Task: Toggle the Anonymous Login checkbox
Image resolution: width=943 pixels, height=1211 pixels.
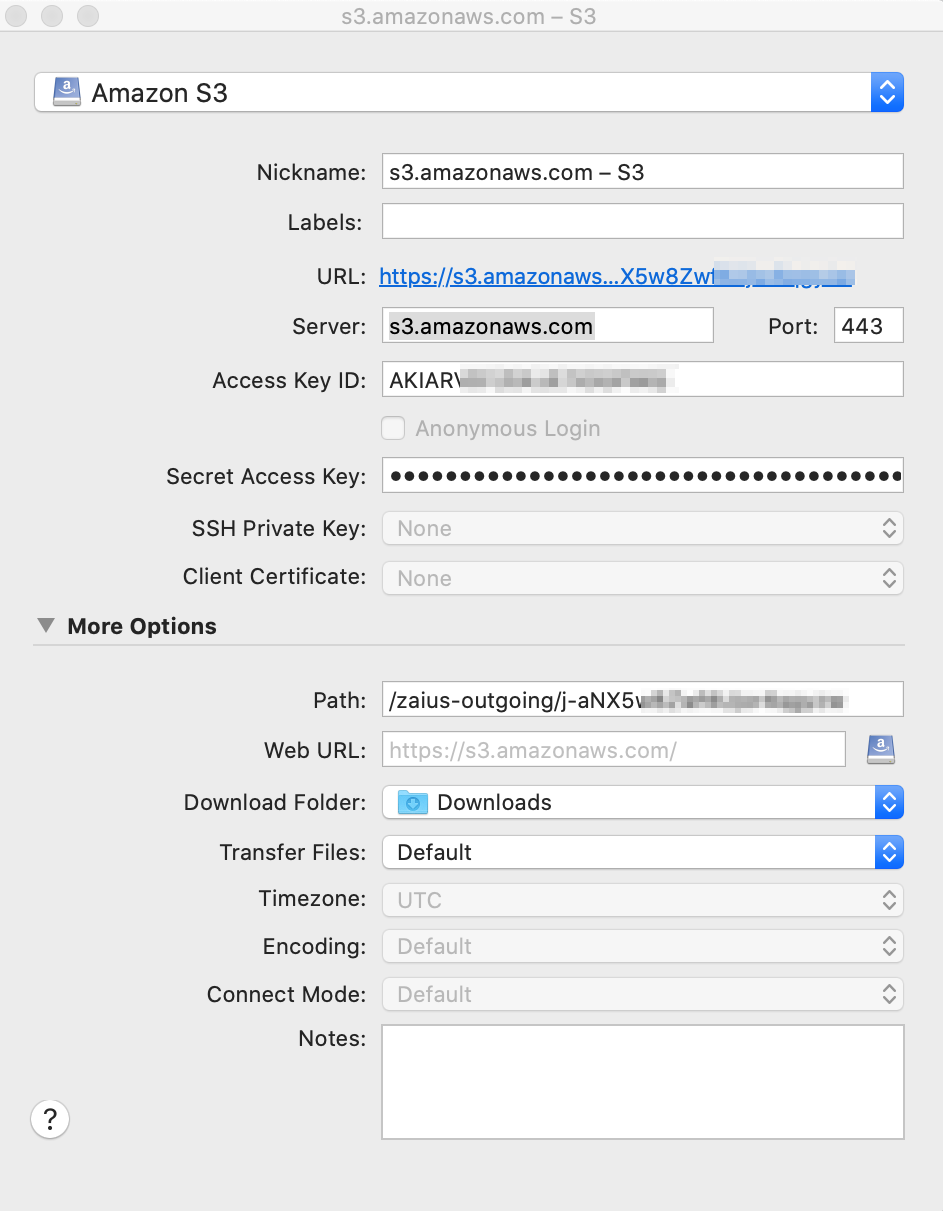Action: pyautogui.click(x=394, y=428)
